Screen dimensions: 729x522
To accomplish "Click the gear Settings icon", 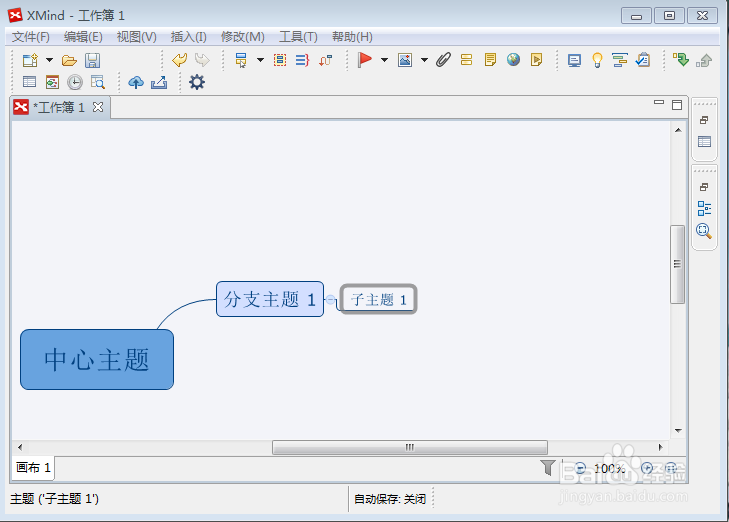I will 197,82.
